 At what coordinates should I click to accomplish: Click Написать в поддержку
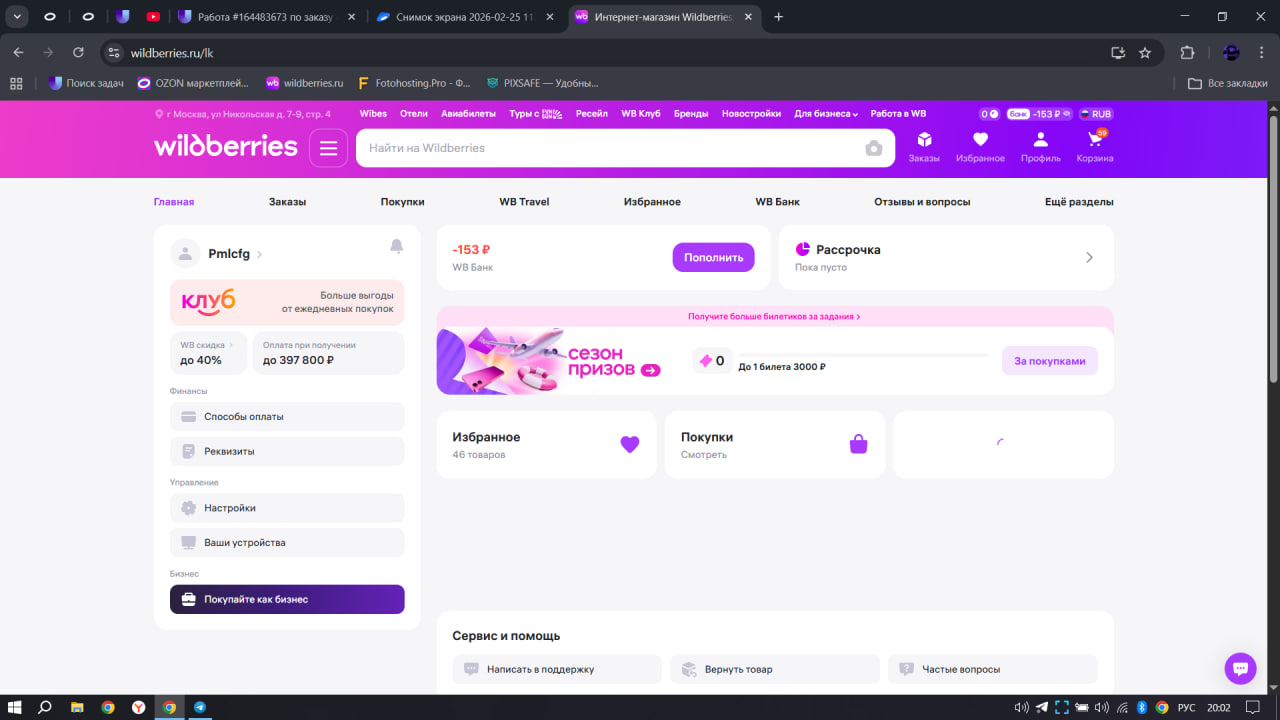click(557, 669)
